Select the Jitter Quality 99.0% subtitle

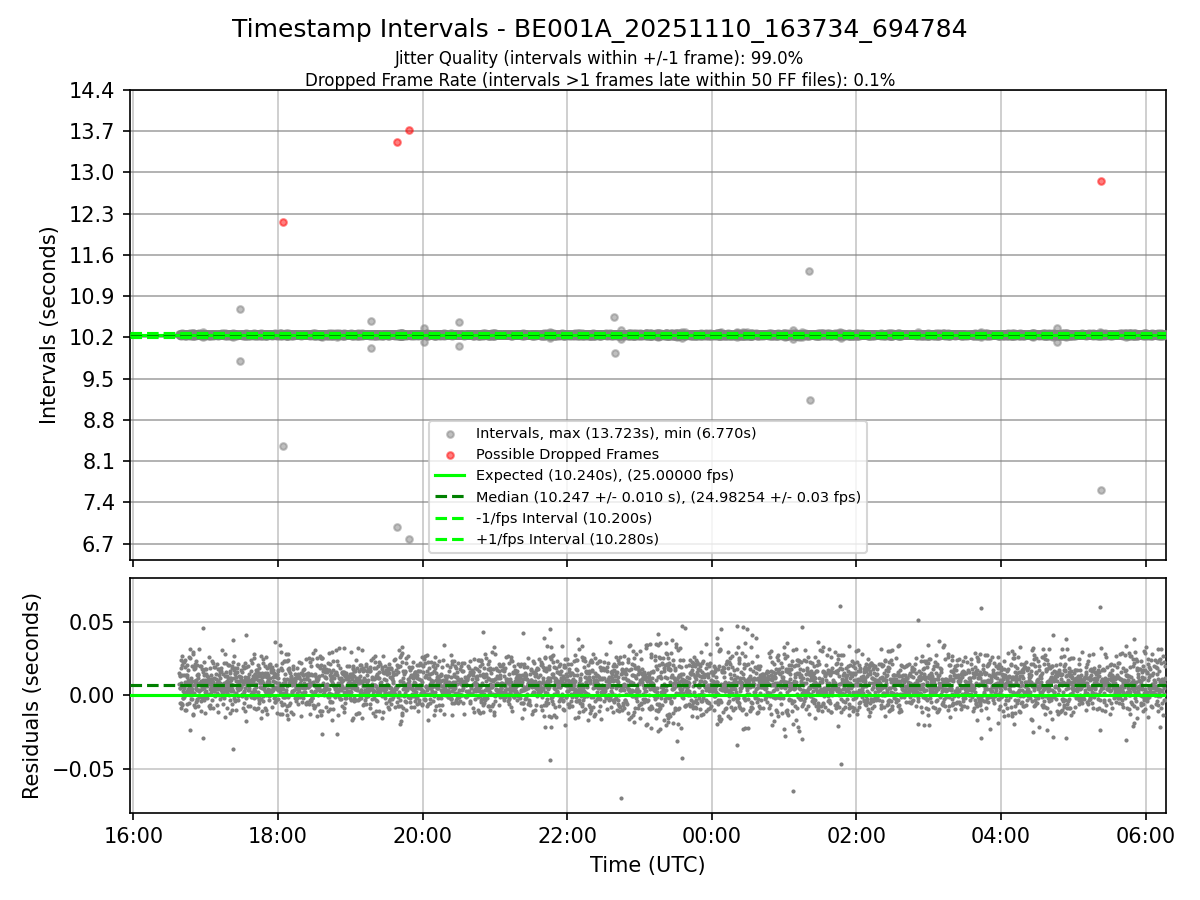click(x=599, y=58)
